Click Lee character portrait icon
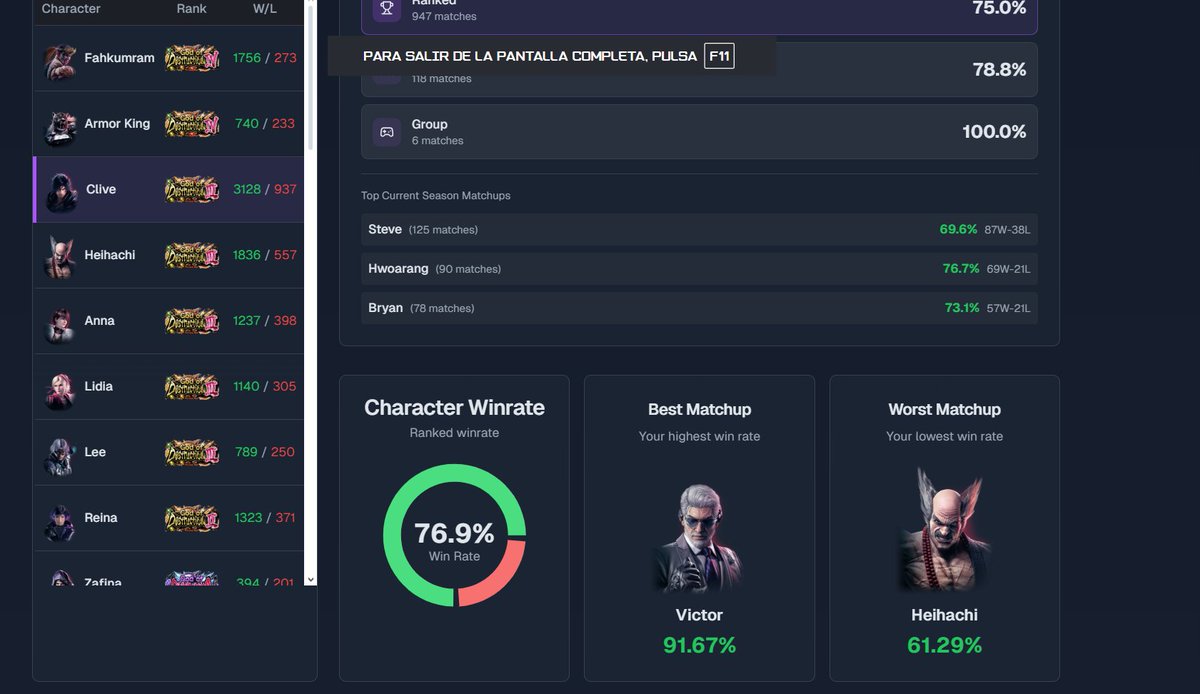 (x=60, y=455)
